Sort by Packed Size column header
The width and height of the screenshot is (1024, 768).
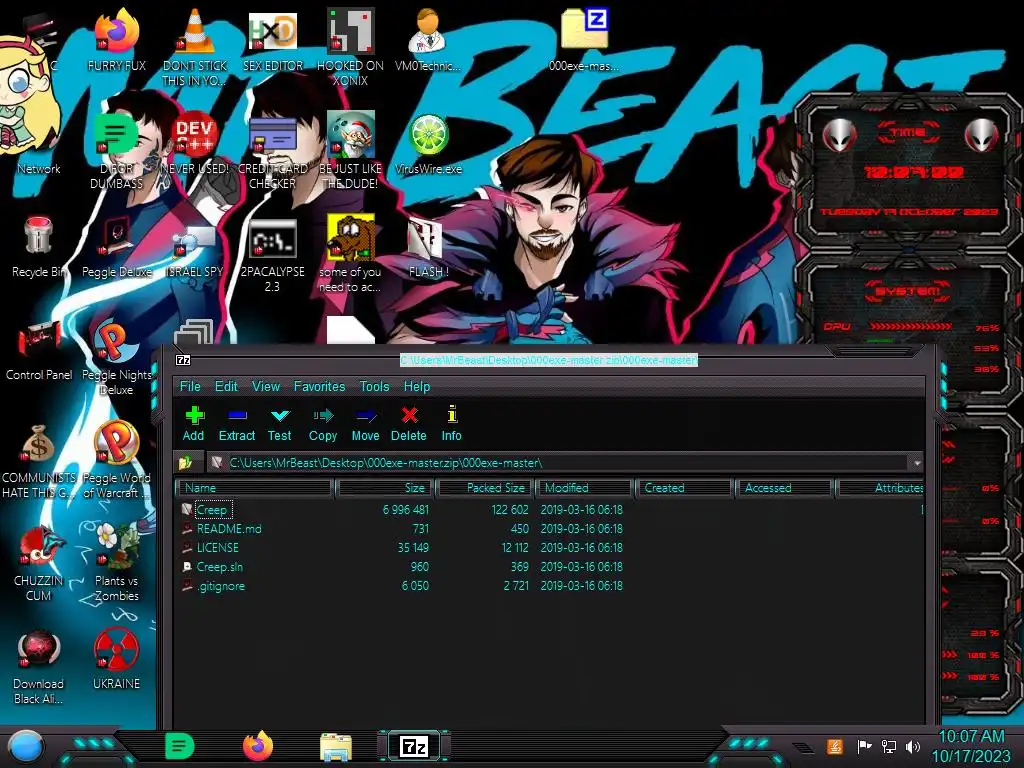pos(485,488)
